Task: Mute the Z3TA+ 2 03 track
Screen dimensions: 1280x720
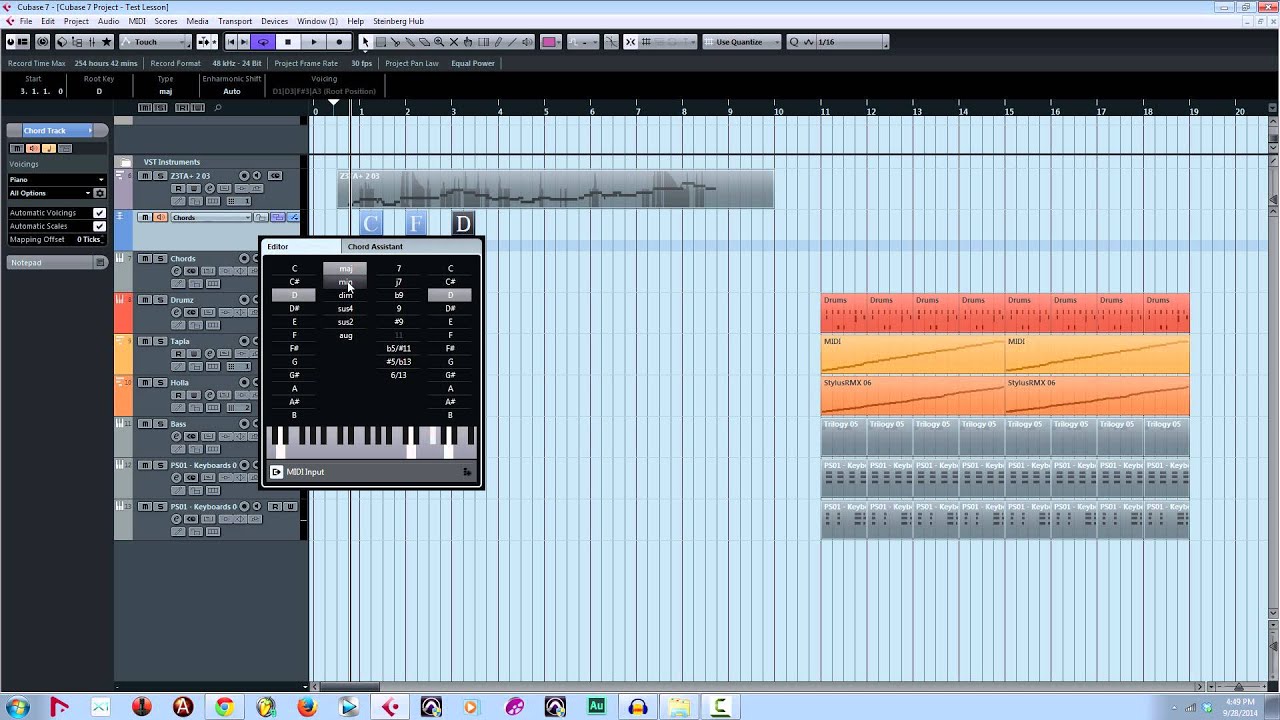Action: [x=145, y=176]
